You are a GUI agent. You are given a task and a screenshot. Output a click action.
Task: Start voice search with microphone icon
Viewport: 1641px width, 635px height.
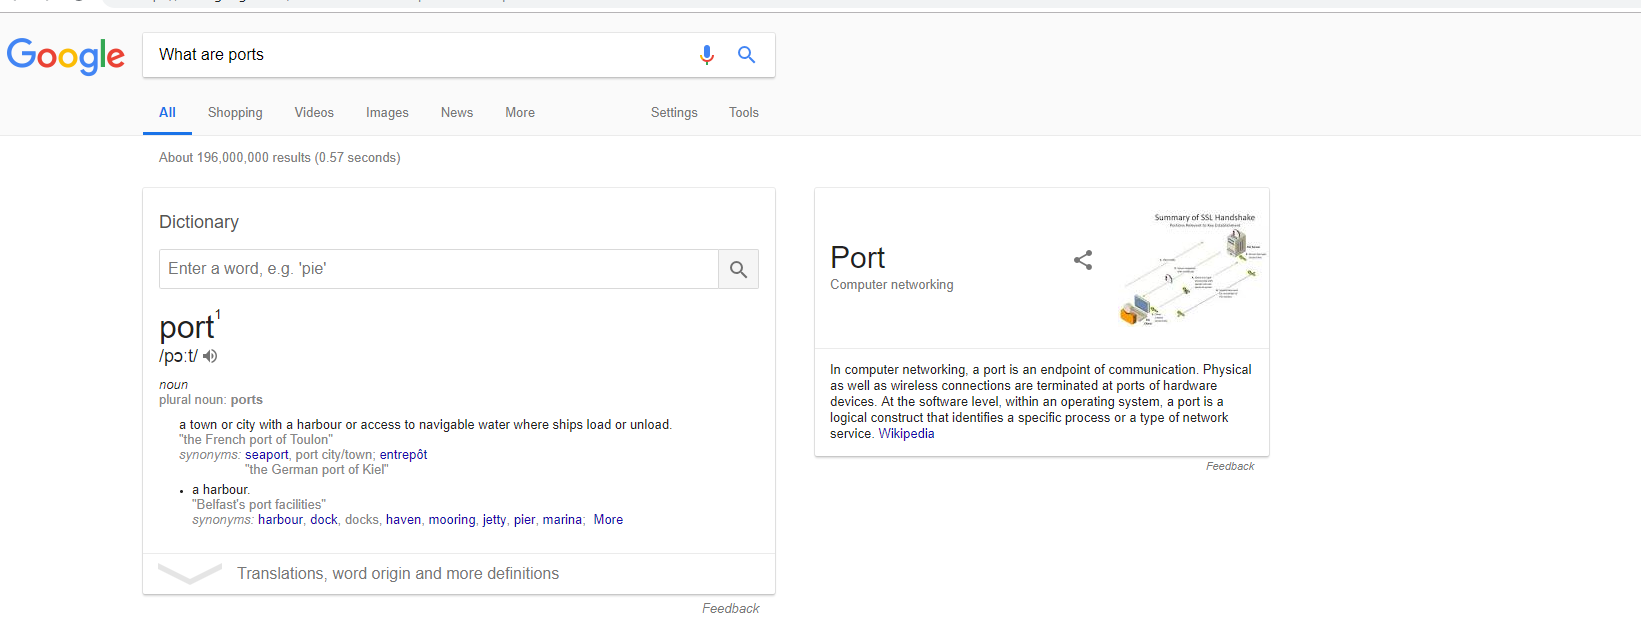click(x=707, y=55)
